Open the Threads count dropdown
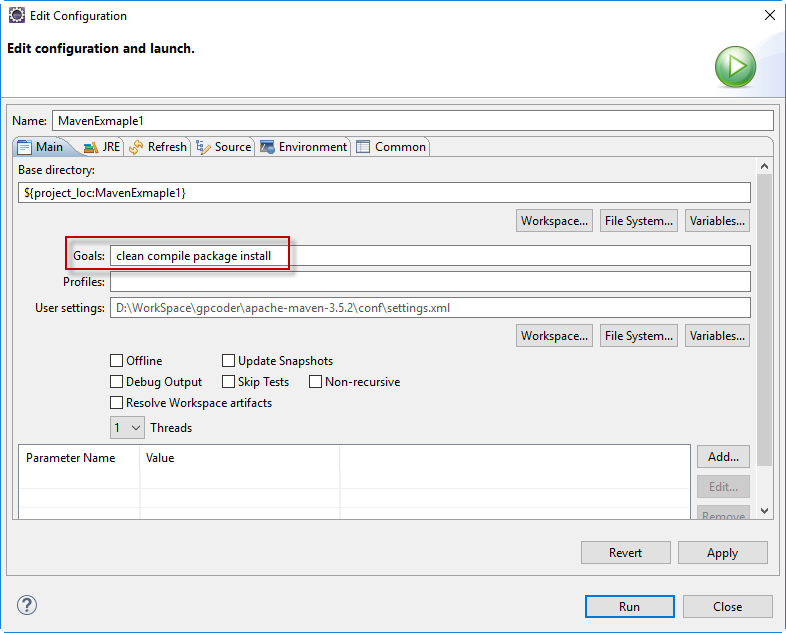 tap(127, 428)
